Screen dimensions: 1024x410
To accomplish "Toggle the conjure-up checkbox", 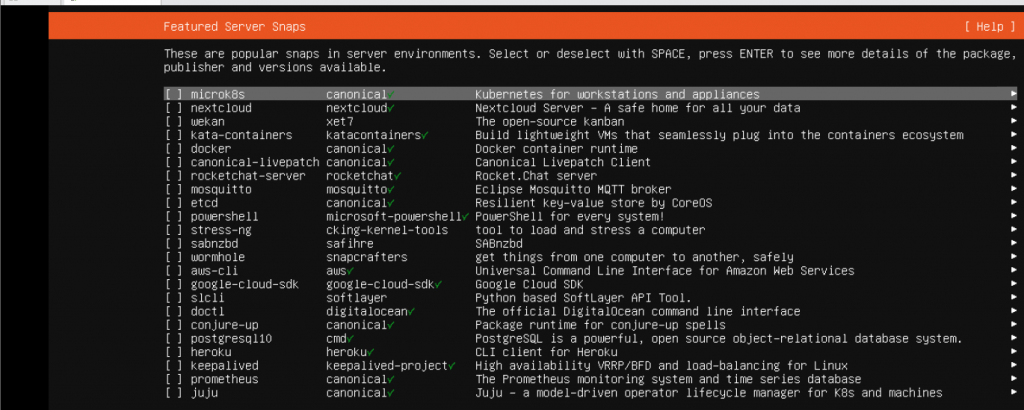I will (174, 324).
